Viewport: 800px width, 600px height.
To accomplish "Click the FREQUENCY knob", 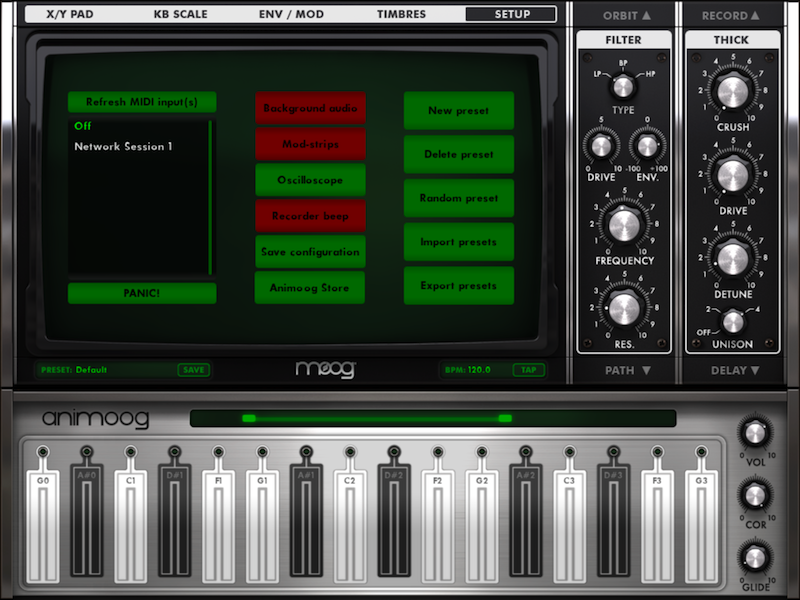I will click(623, 225).
